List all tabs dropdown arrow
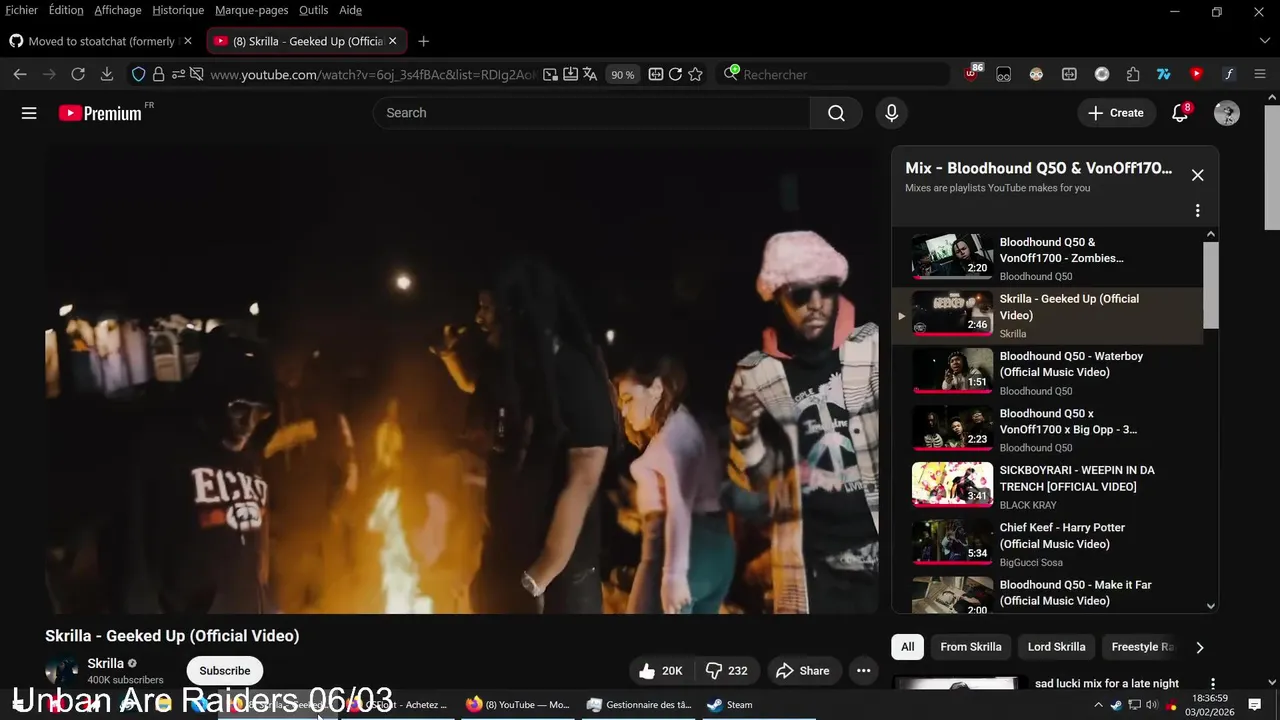 point(1264,41)
